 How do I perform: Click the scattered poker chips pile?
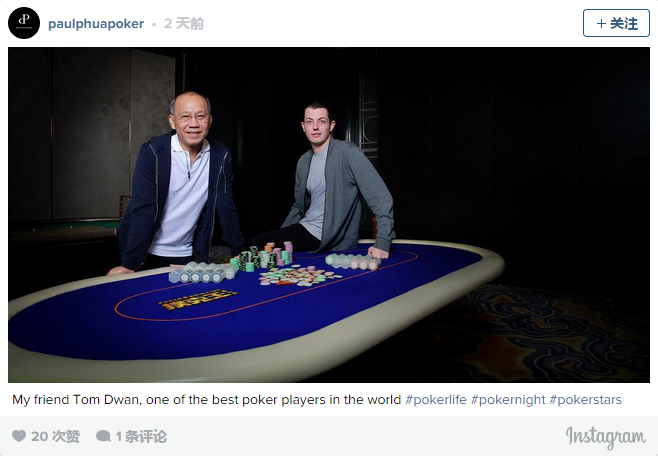tap(299, 276)
